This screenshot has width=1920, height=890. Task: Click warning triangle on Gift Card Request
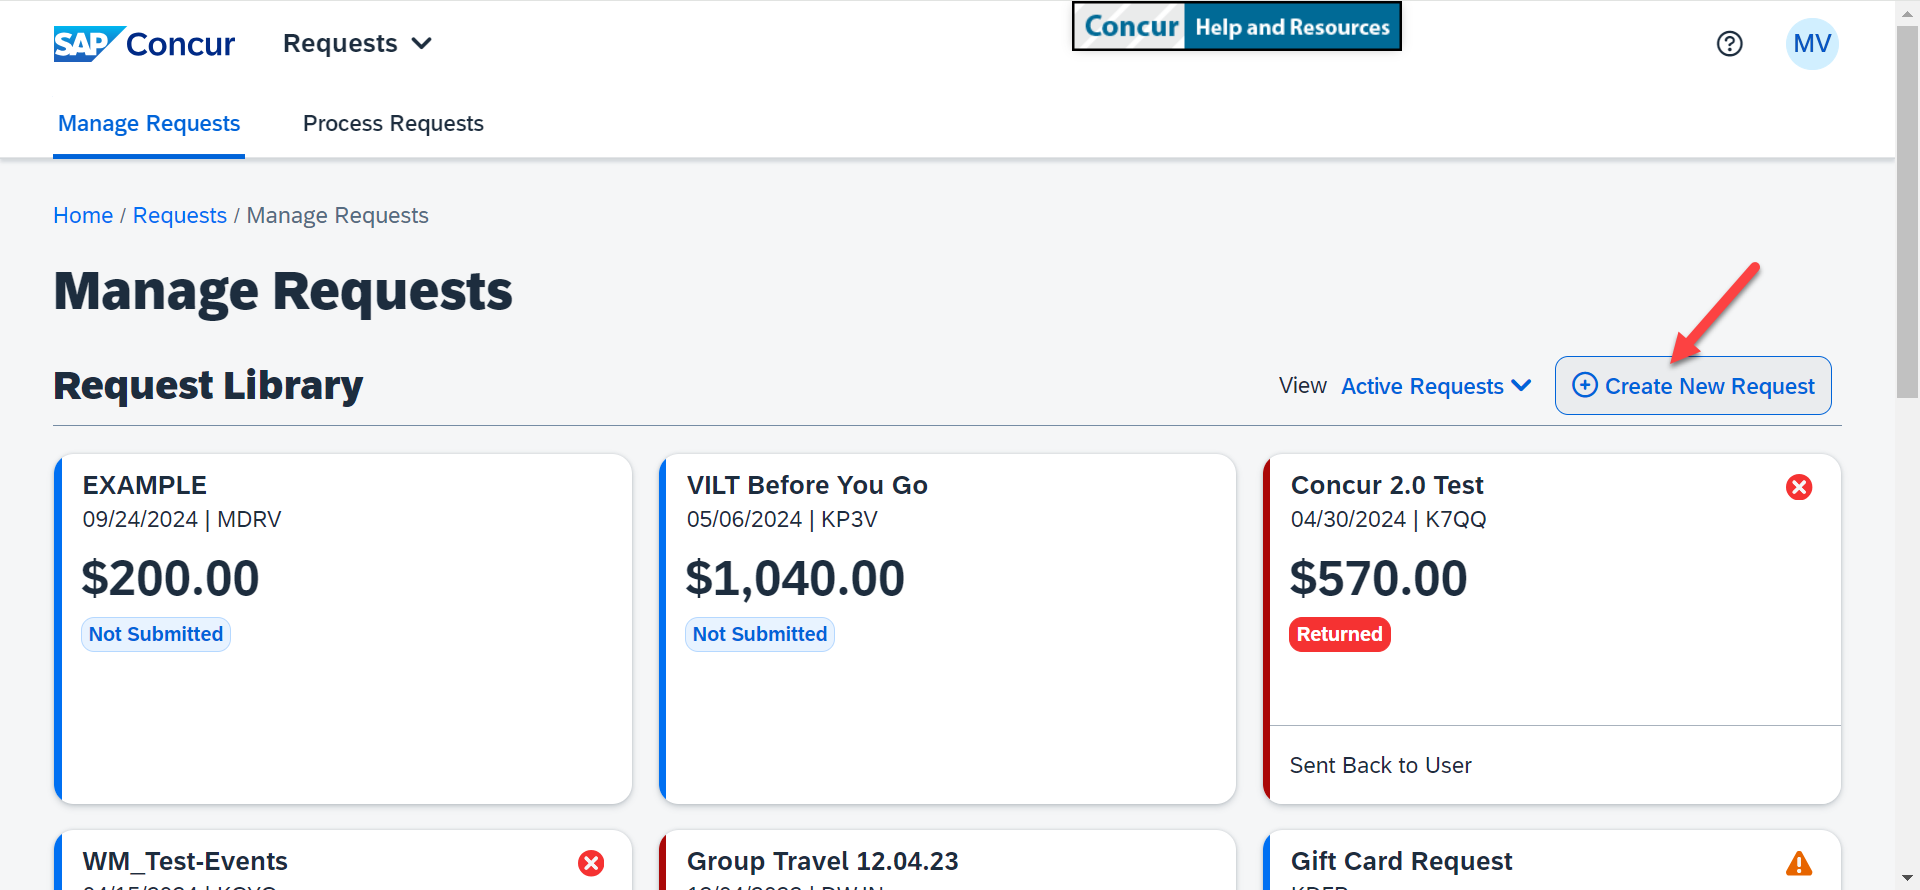(1799, 863)
